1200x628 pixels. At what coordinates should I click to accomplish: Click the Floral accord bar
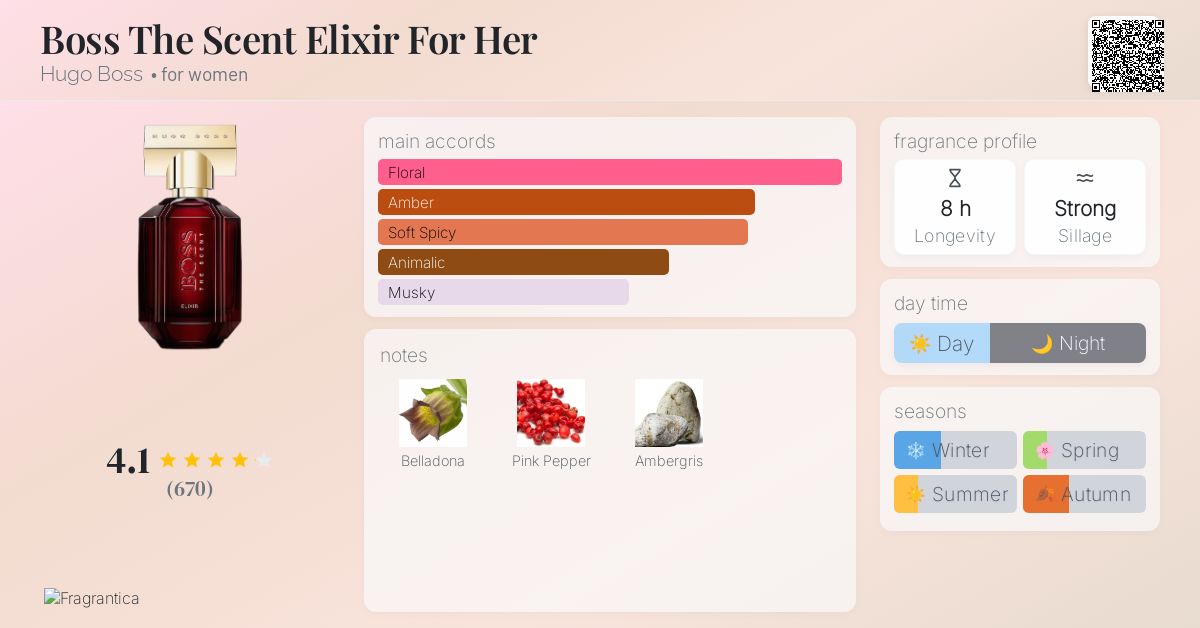[610, 172]
